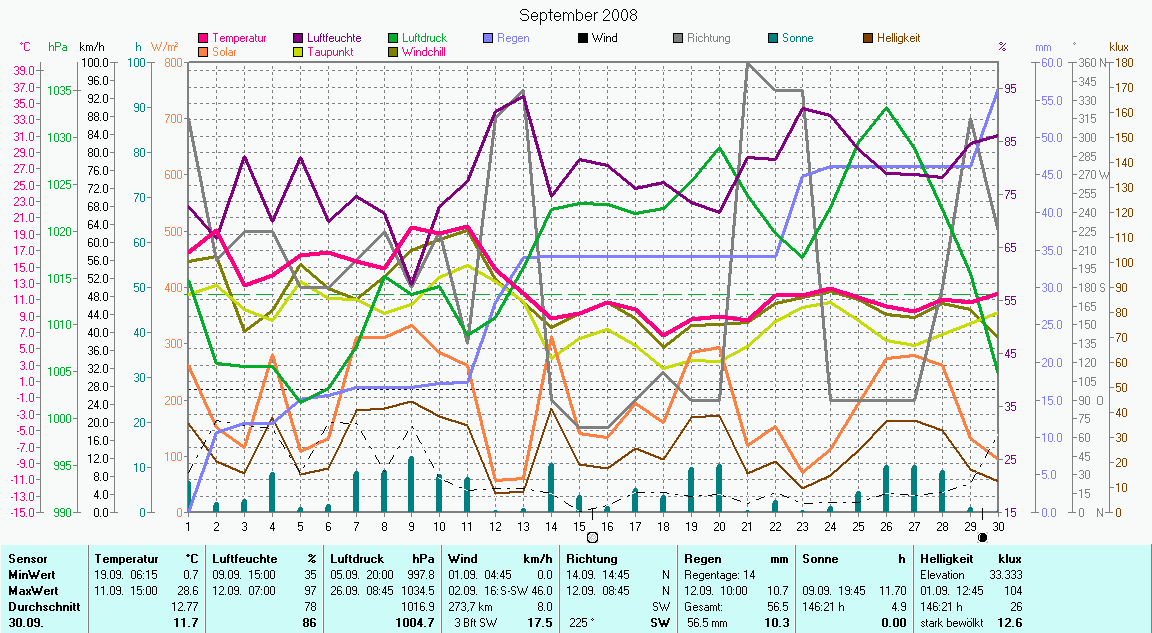Select the Durchschnitt row label
The image size is (1152, 633).
(x=40, y=606)
